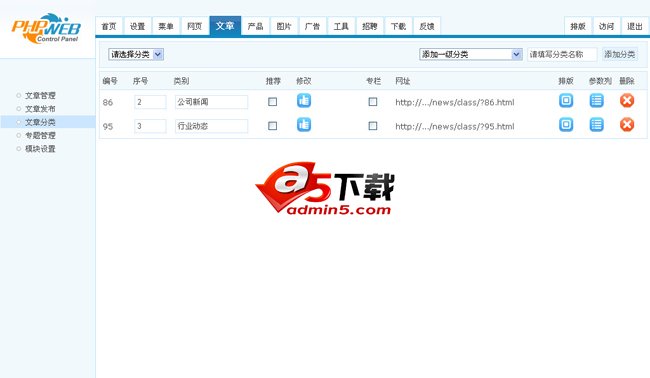Click the 网址 column header
The image size is (650, 378).
[403, 81]
